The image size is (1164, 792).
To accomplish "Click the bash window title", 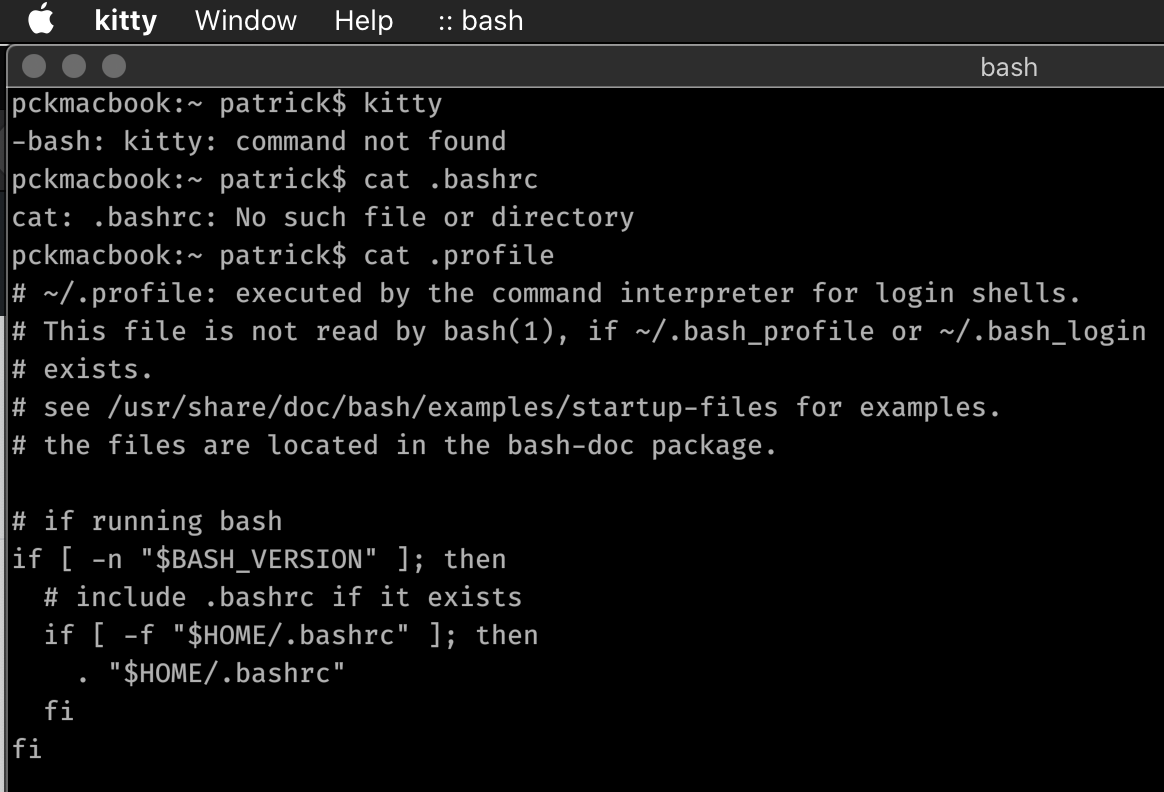I will (x=1008, y=67).
